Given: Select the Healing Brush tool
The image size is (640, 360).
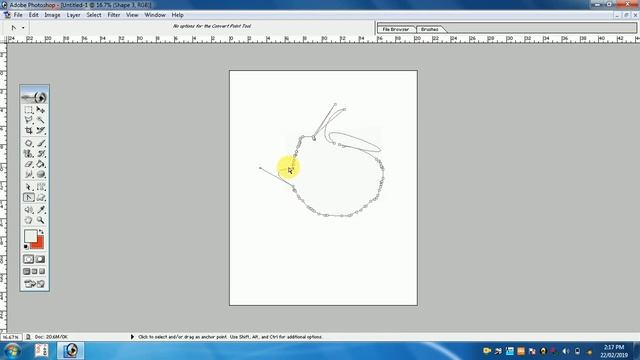Looking at the screenshot, I should pos(29,143).
